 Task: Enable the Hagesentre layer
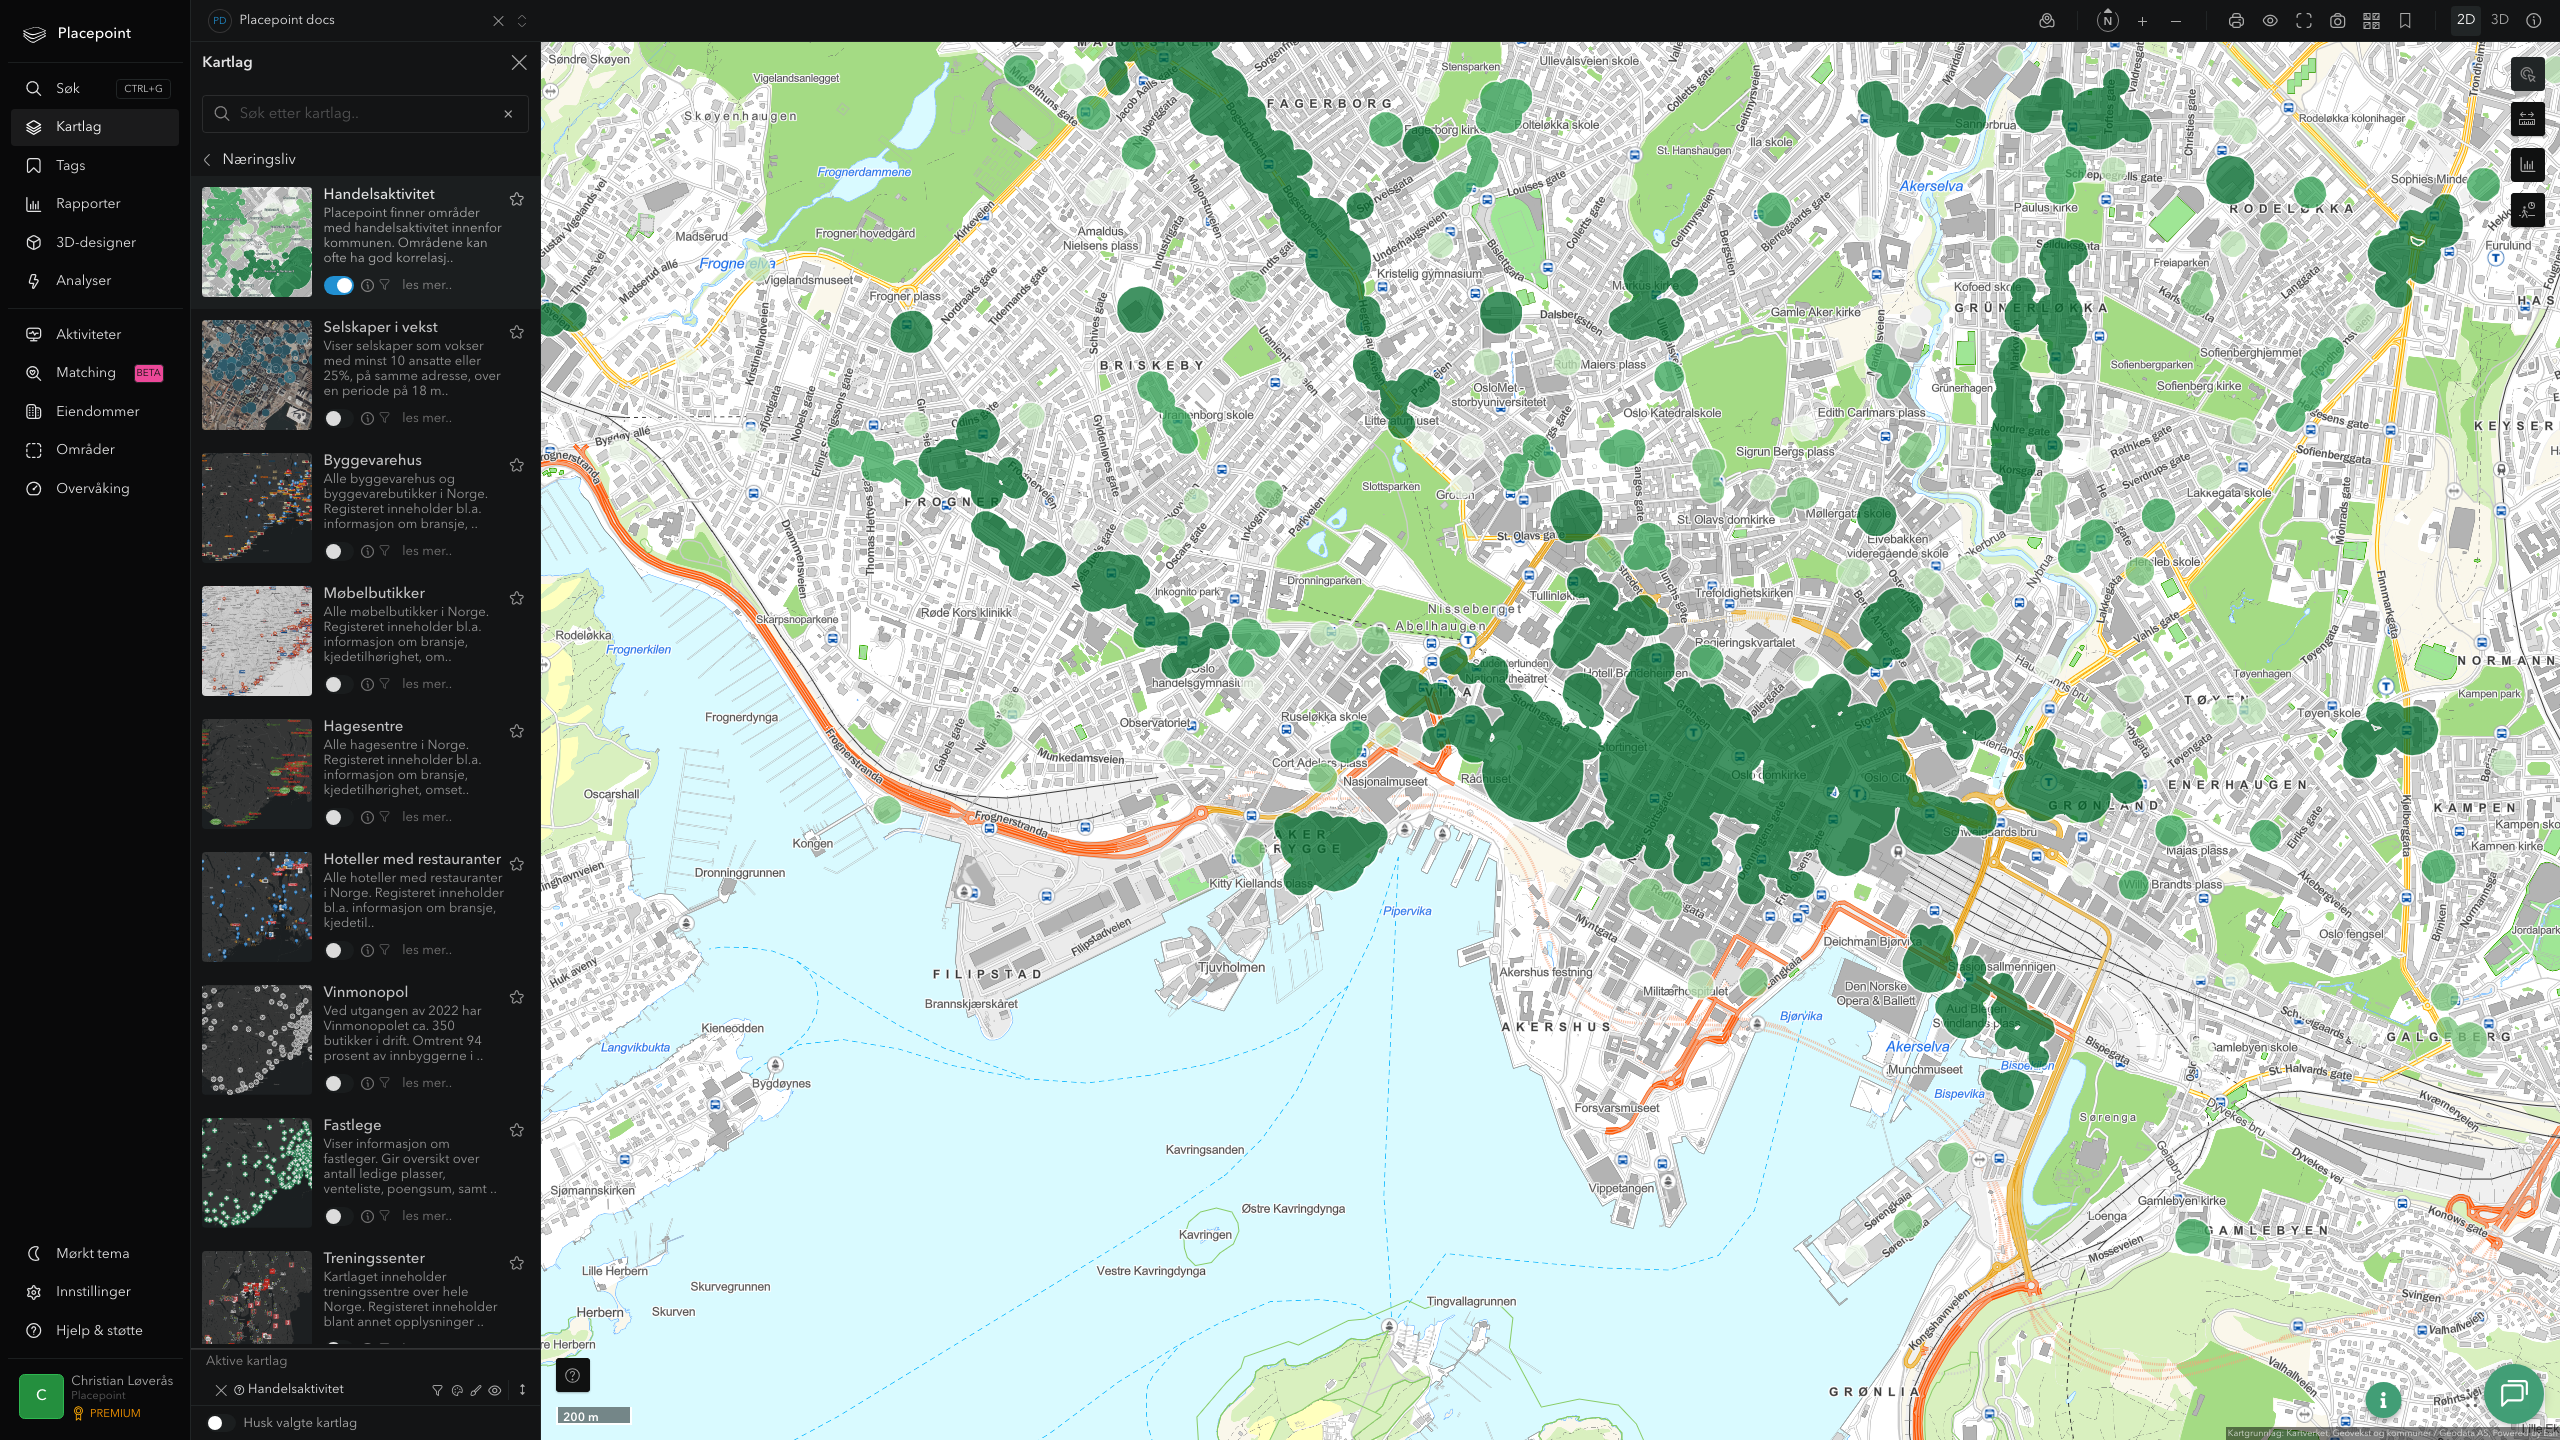pyautogui.click(x=338, y=818)
